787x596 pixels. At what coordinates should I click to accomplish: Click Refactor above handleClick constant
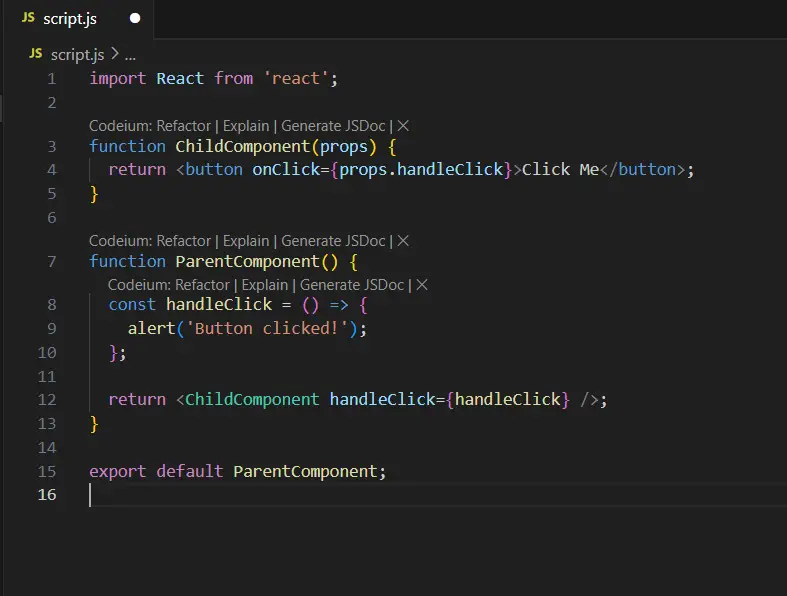(x=202, y=285)
